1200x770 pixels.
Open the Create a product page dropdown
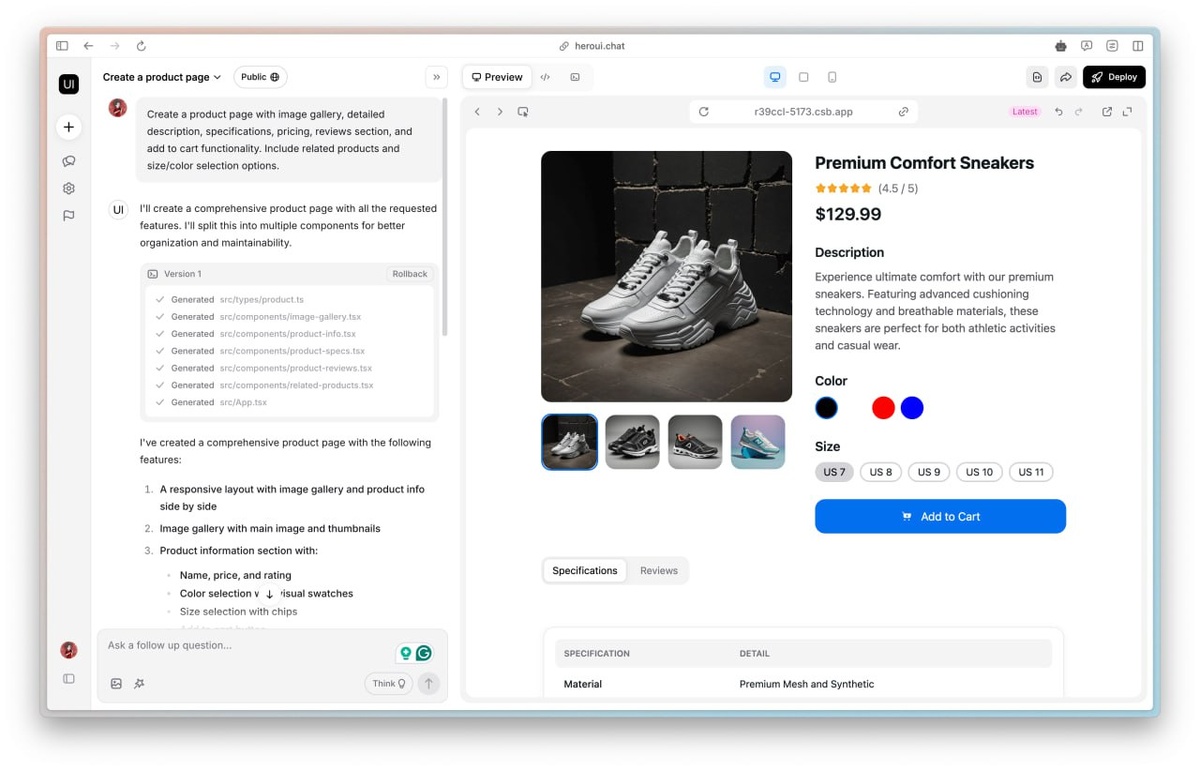[162, 77]
